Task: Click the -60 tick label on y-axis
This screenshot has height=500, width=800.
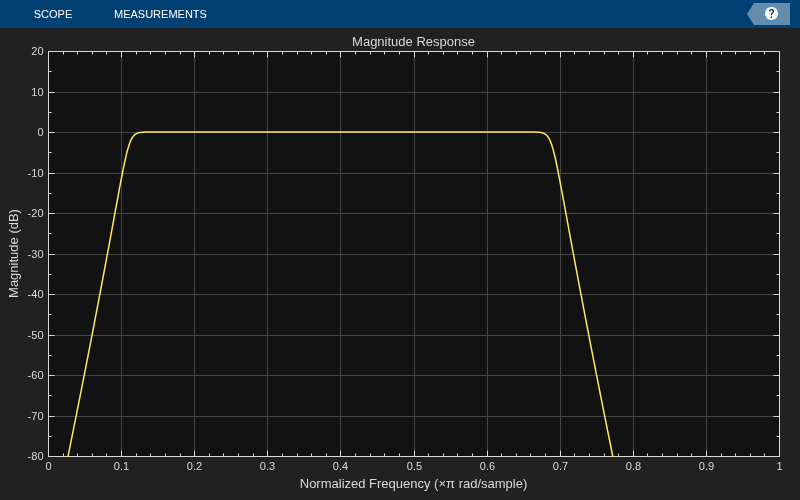Action: pos(36,375)
